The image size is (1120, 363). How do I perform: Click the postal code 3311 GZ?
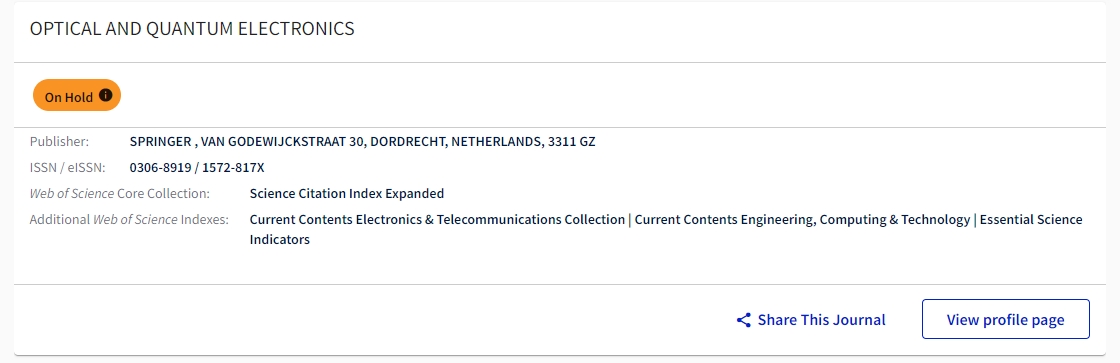point(571,141)
